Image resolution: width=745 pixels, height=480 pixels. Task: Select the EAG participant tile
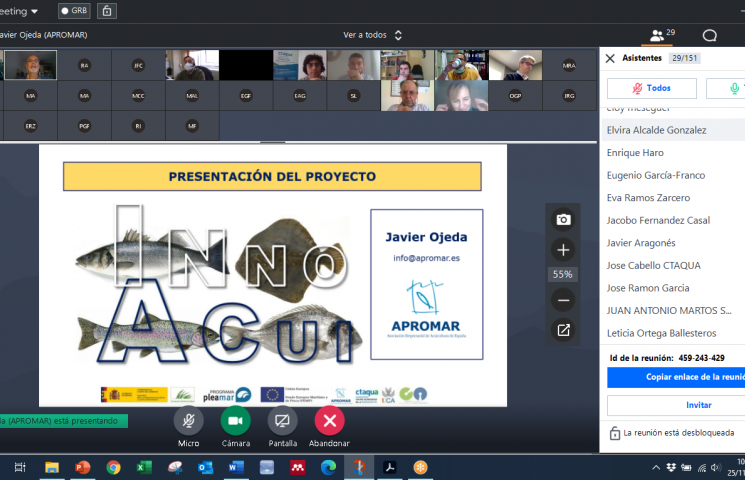point(300,96)
